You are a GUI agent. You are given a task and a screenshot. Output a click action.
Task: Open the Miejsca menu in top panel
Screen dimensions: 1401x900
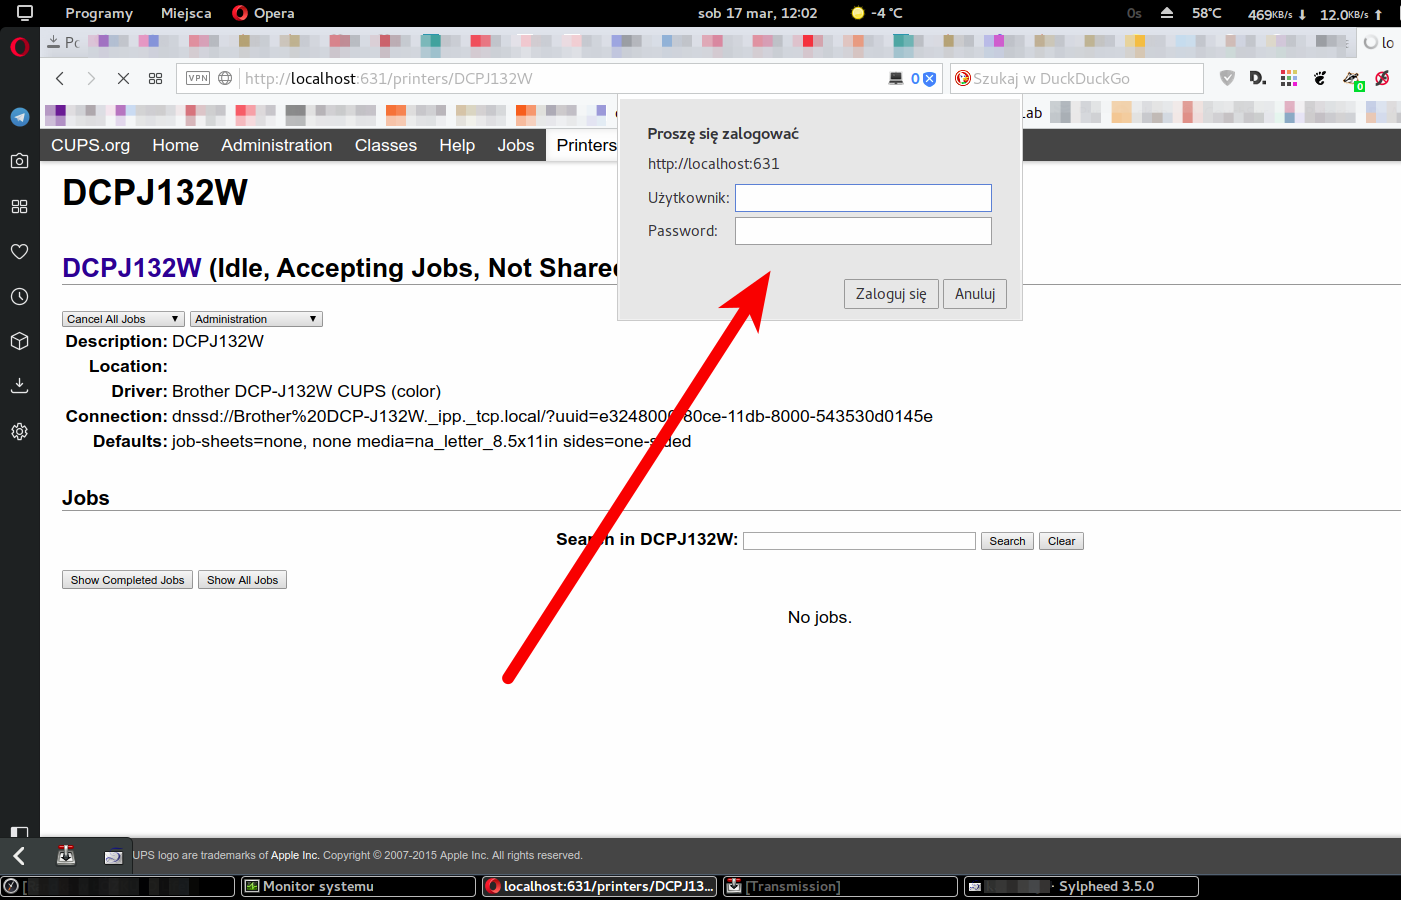click(x=186, y=13)
